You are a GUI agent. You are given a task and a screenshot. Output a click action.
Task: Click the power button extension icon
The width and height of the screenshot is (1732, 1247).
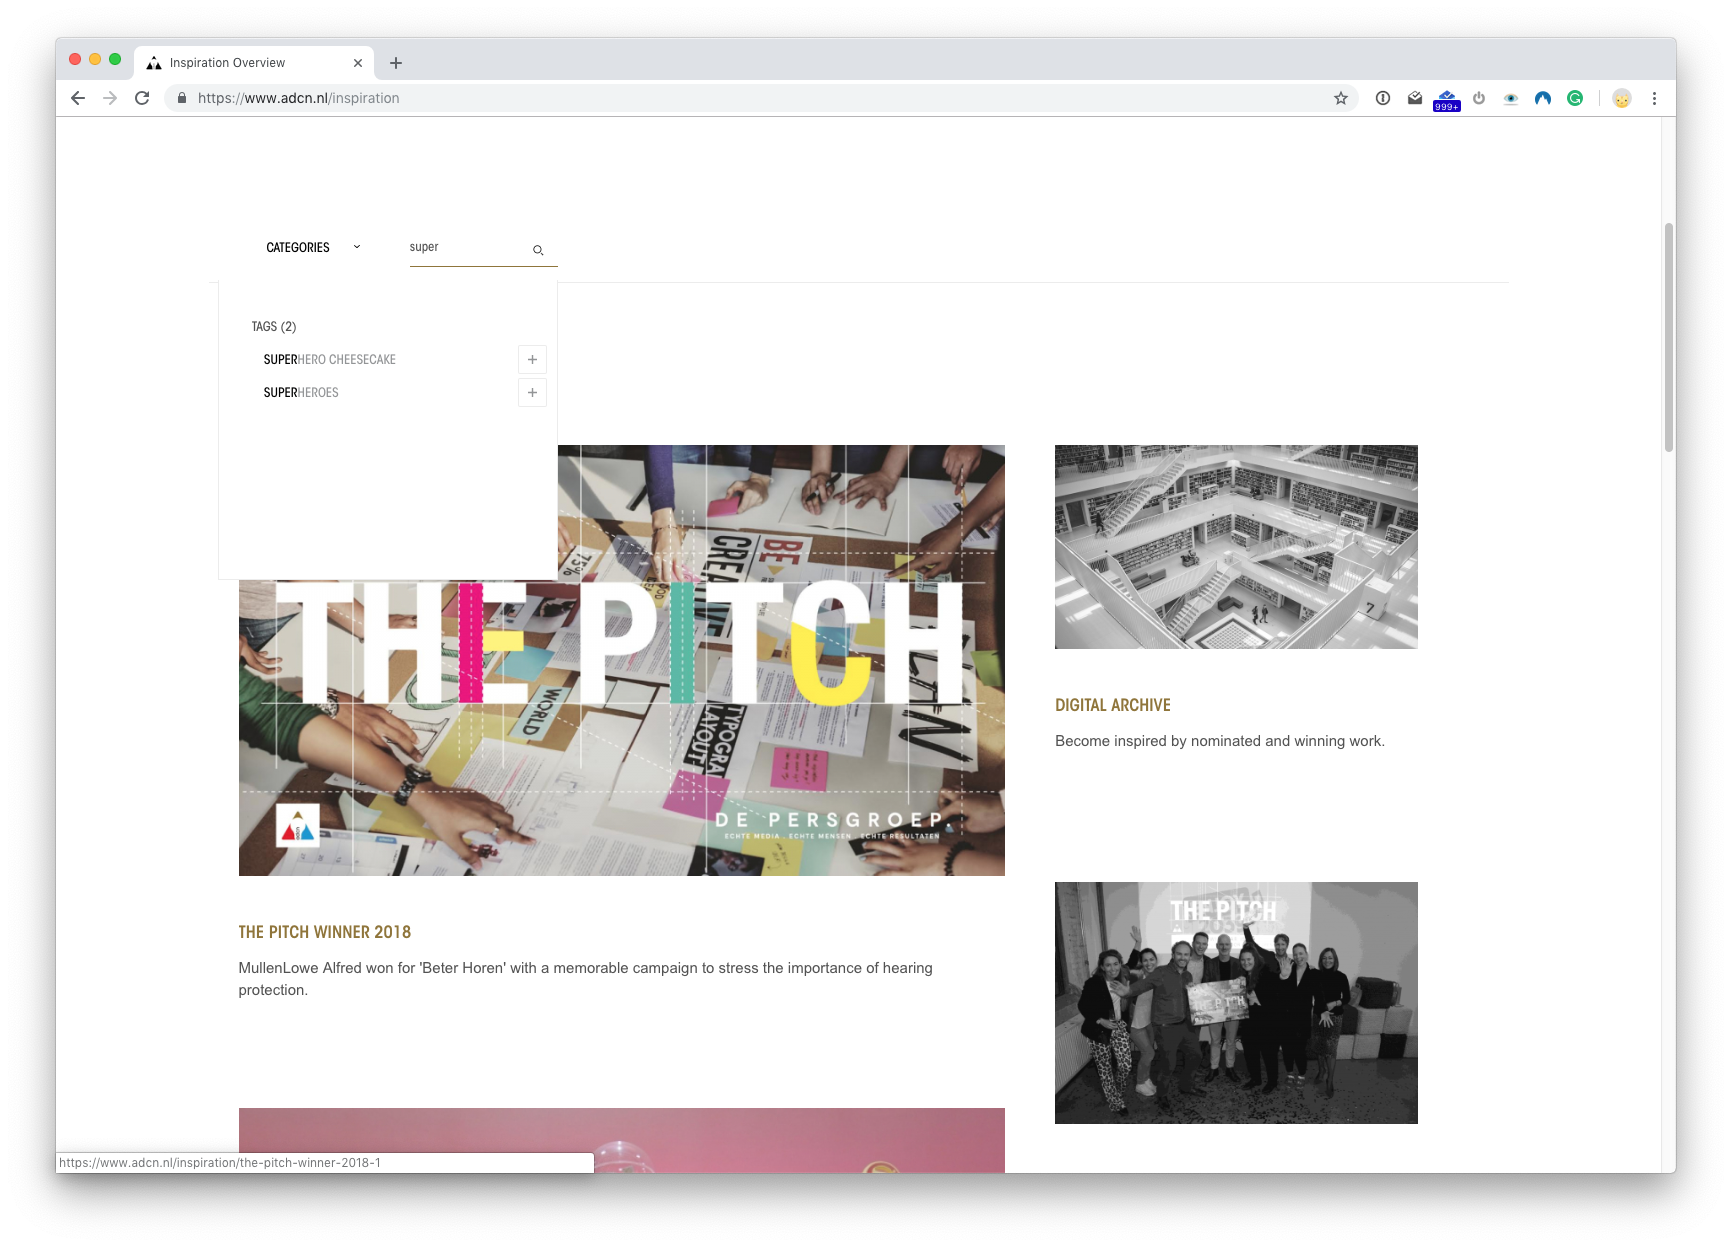tap(1478, 98)
